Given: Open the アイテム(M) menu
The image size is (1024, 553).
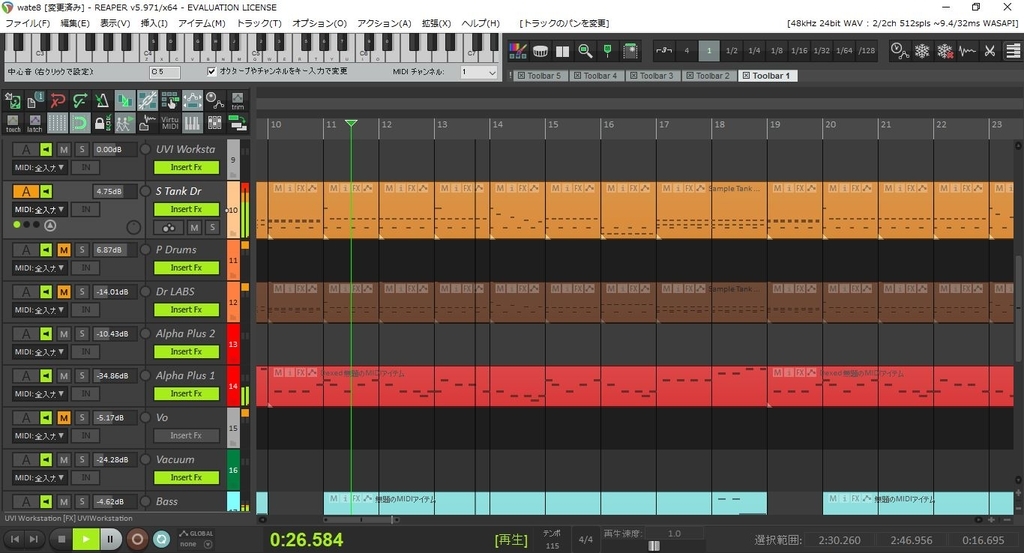Looking at the screenshot, I should pos(202,23).
